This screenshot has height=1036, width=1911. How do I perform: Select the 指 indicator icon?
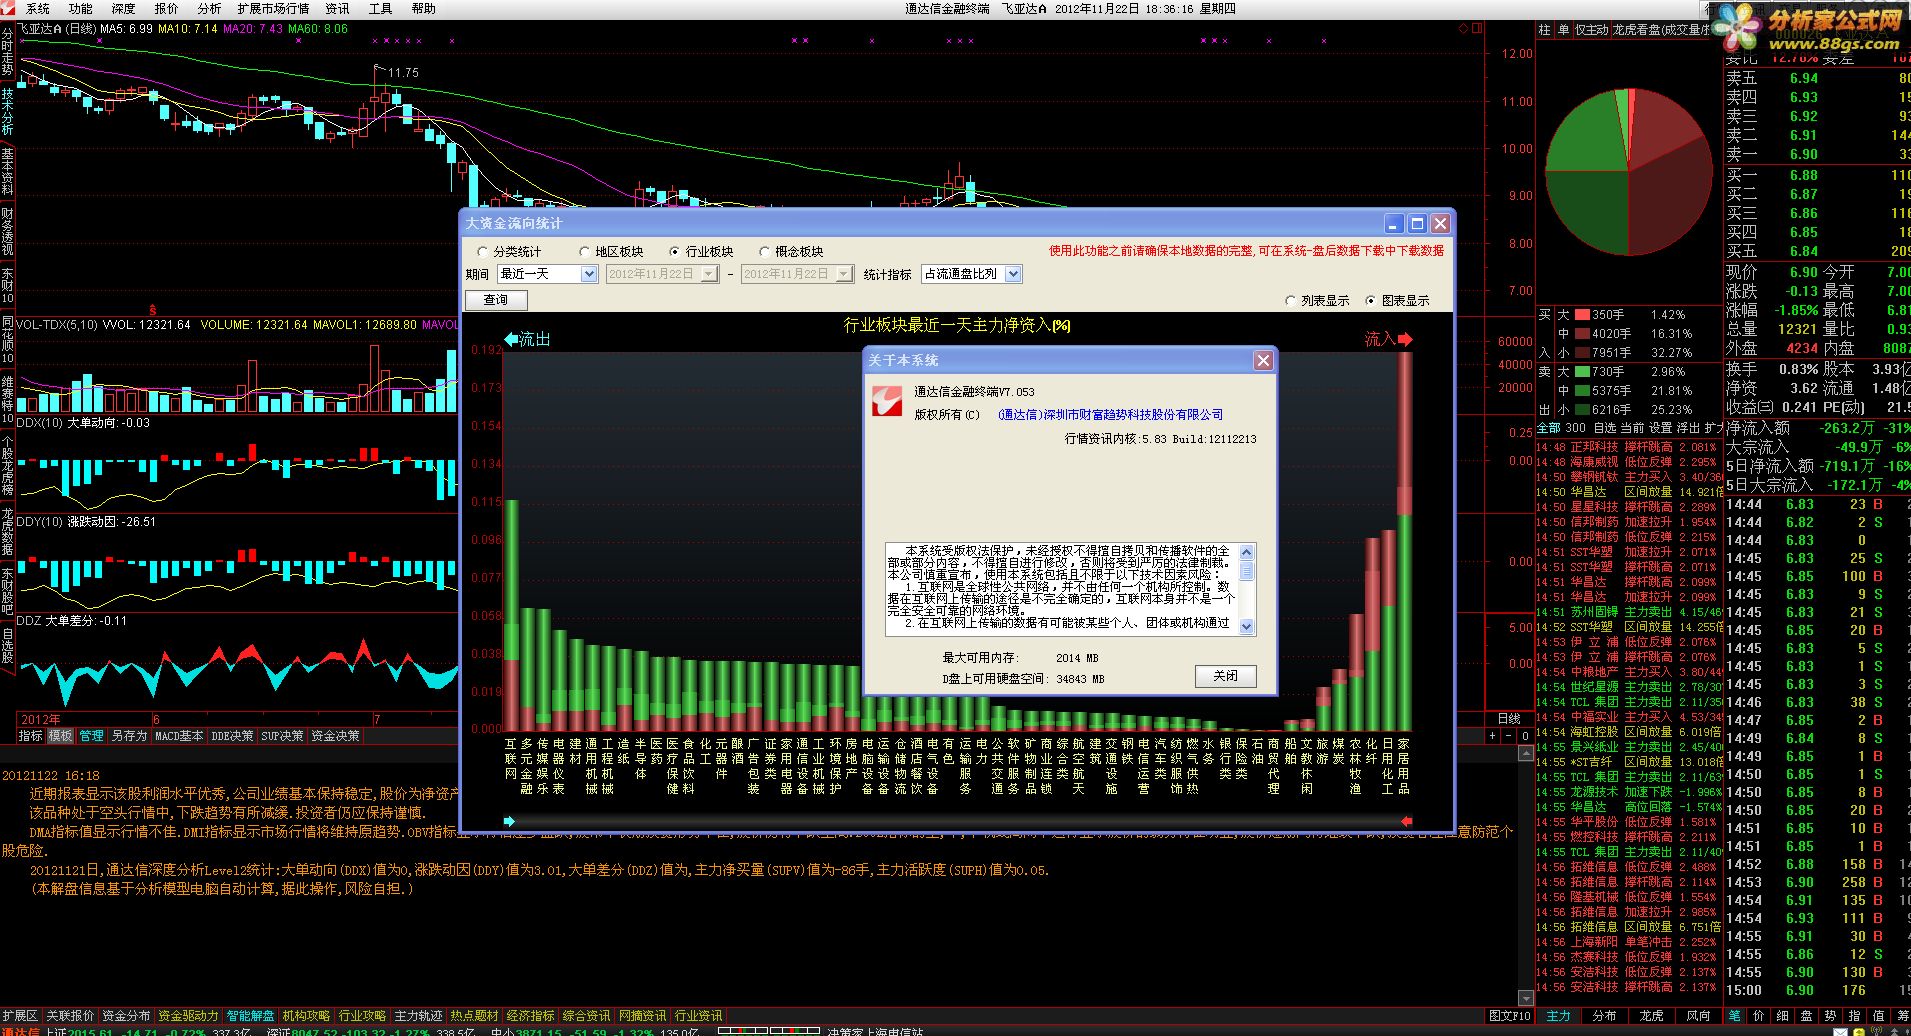[x=1855, y=1015]
